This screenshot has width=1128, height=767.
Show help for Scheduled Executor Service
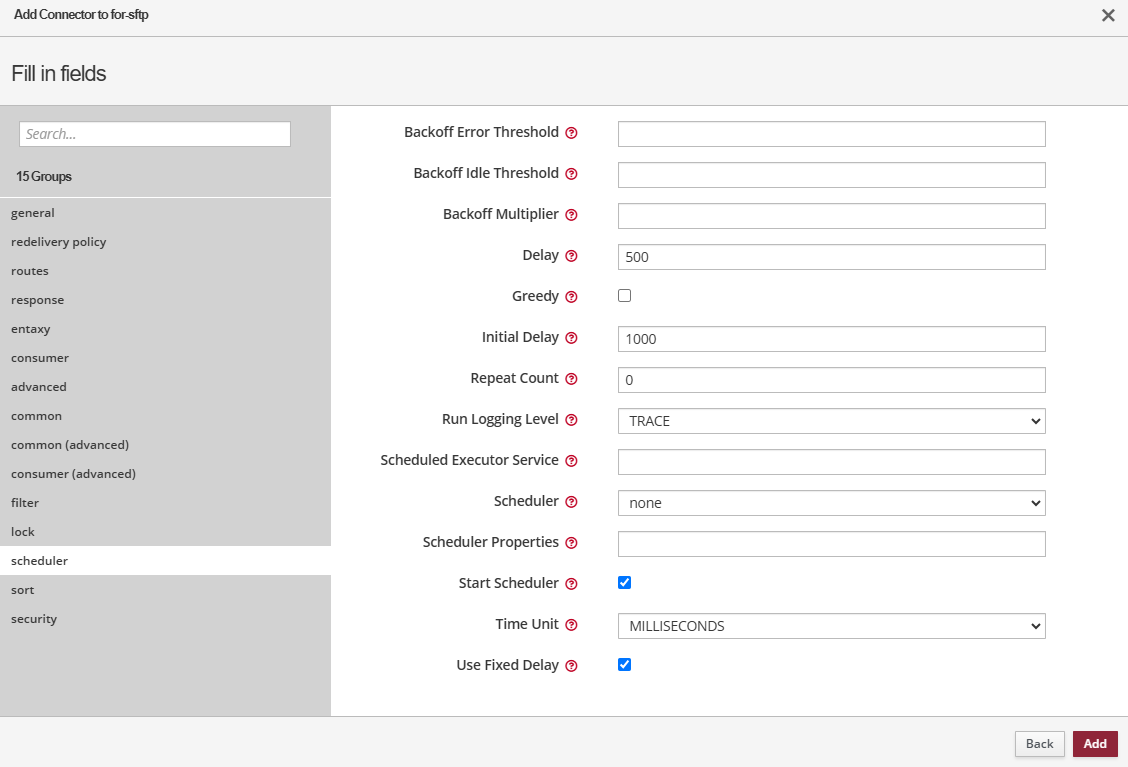click(x=572, y=461)
